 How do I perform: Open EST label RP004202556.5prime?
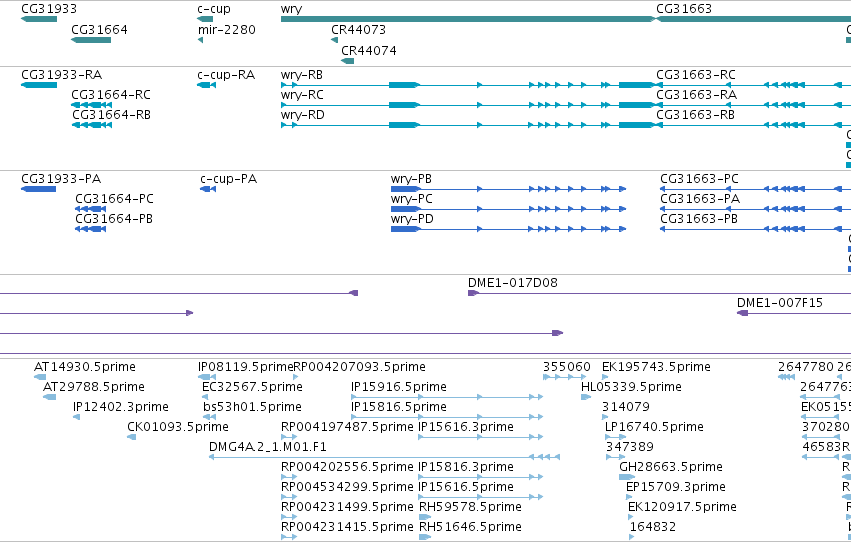point(347,467)
